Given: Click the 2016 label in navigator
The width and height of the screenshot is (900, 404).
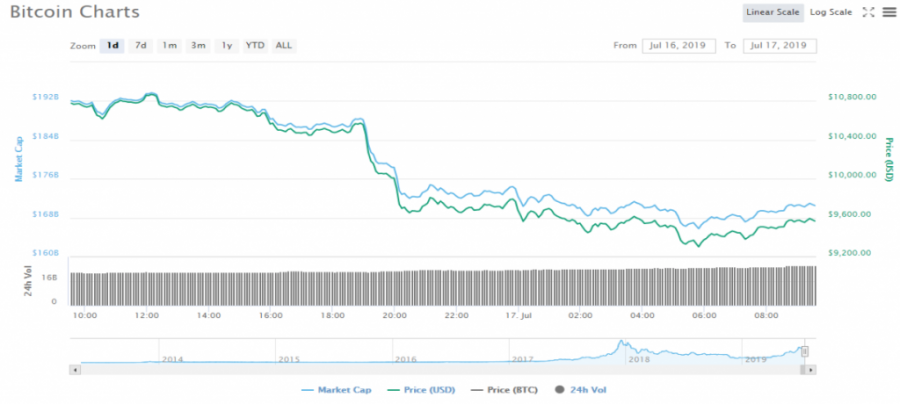Looking at the screenshot, I should click(x=405, y=359).
